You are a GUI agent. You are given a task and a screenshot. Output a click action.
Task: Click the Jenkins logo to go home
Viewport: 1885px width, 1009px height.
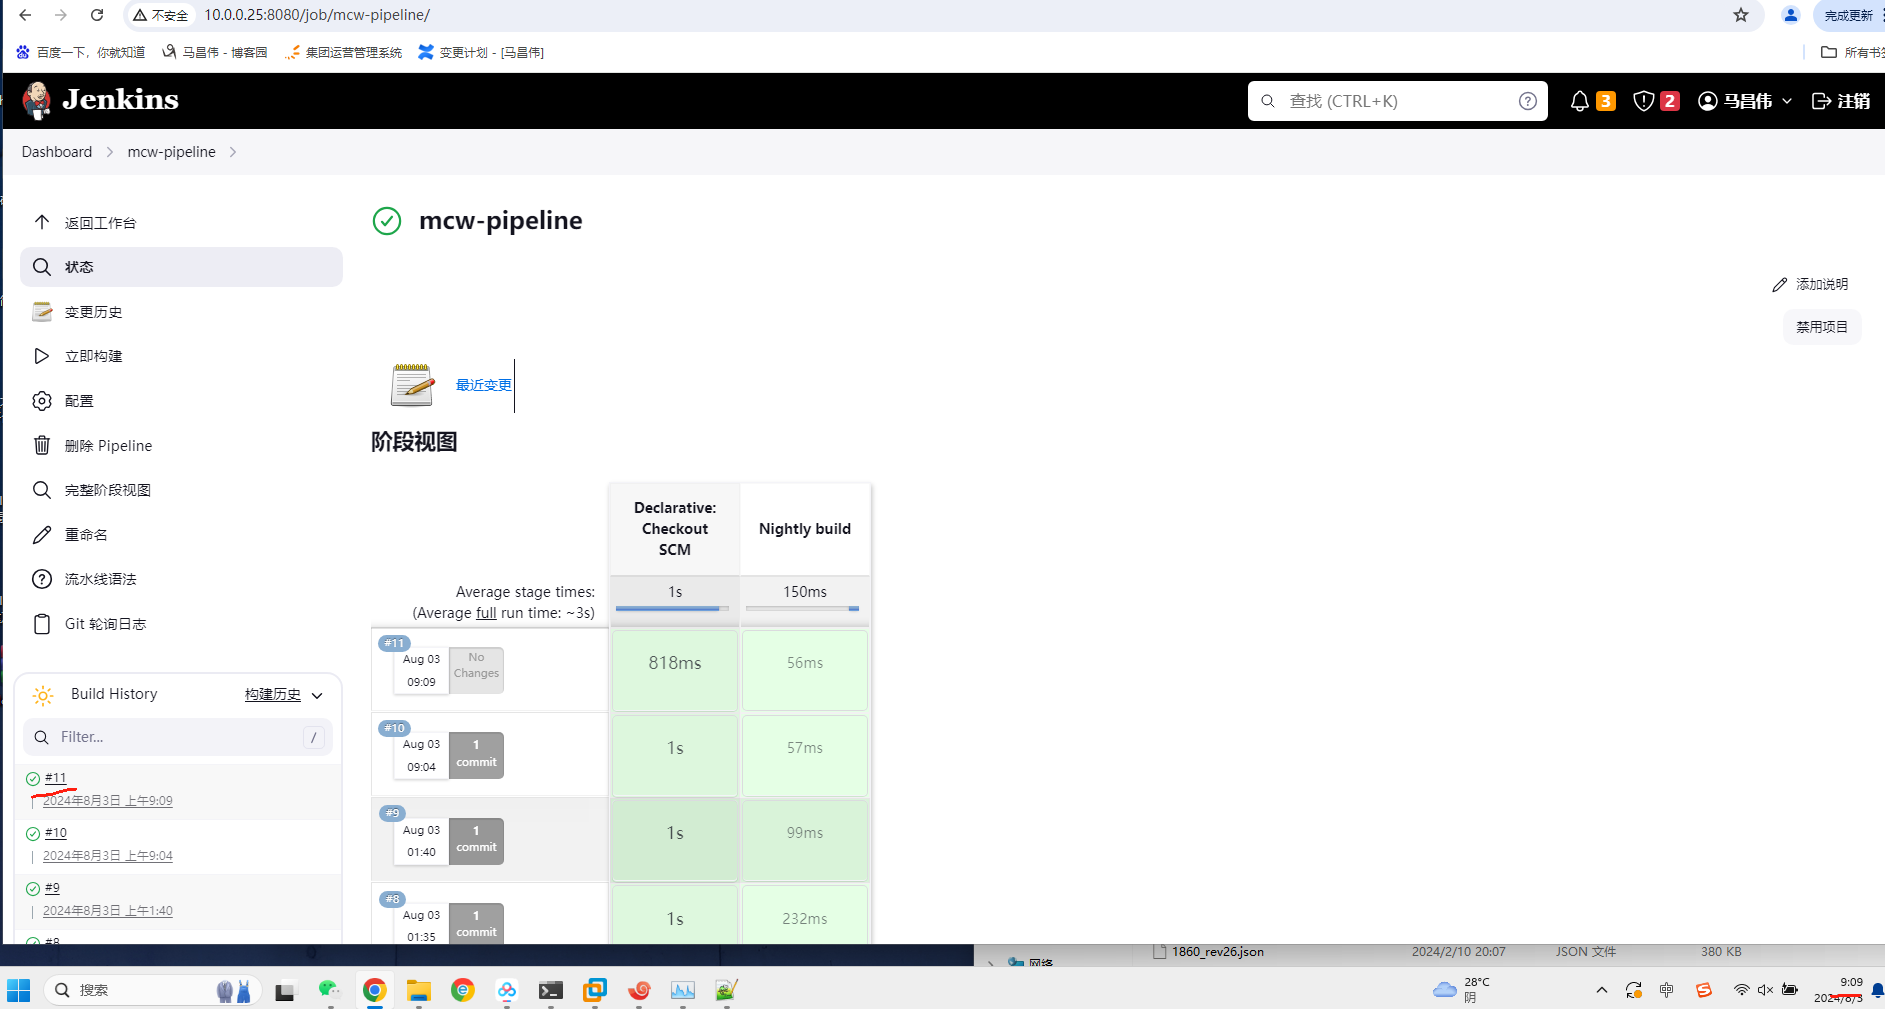100,100
